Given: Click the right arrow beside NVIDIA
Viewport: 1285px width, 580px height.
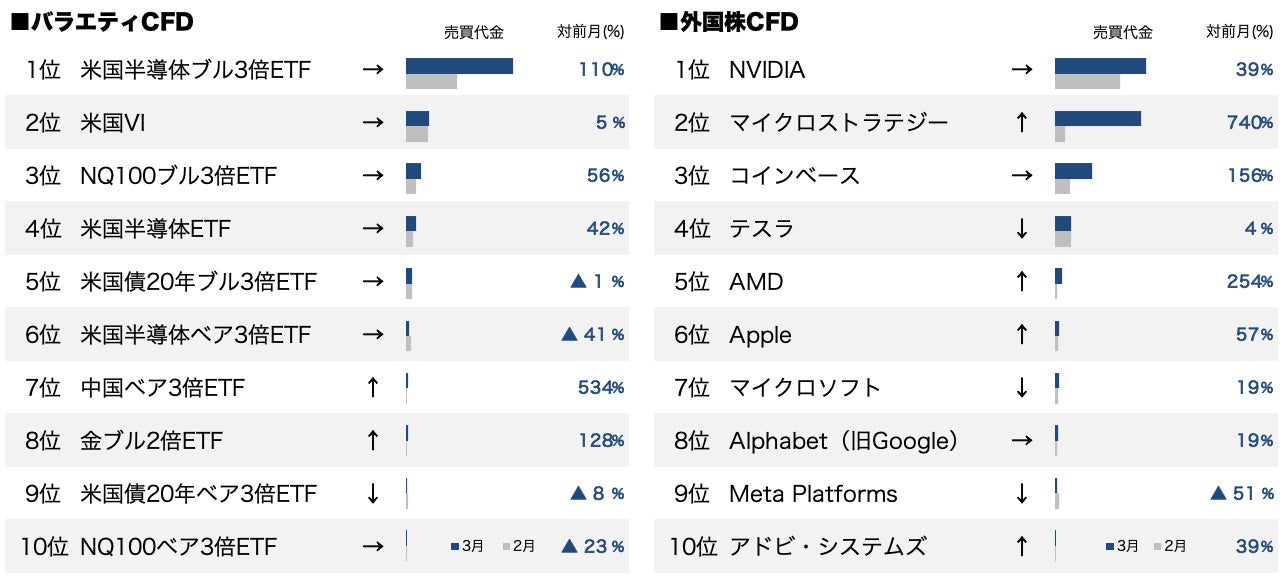Looking at the screenshot, I should click(x=1021, y=70).
